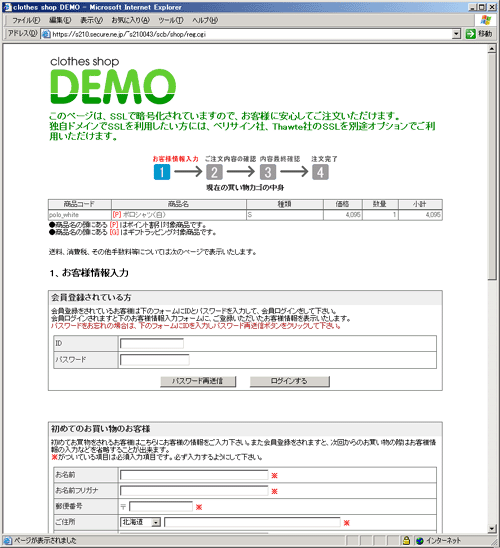Click the お名前 input field
Image resolution: width=500 pixels, height=548 pixels.
click(x=194, y=475)
